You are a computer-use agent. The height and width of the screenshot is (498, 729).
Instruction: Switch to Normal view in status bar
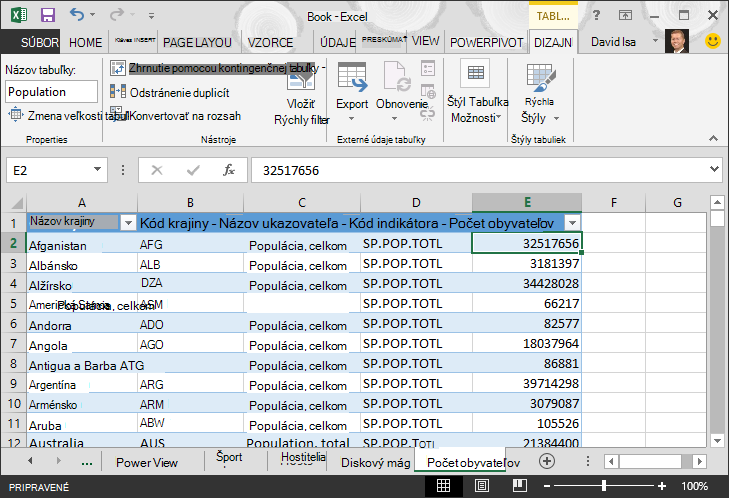[443, 486]
